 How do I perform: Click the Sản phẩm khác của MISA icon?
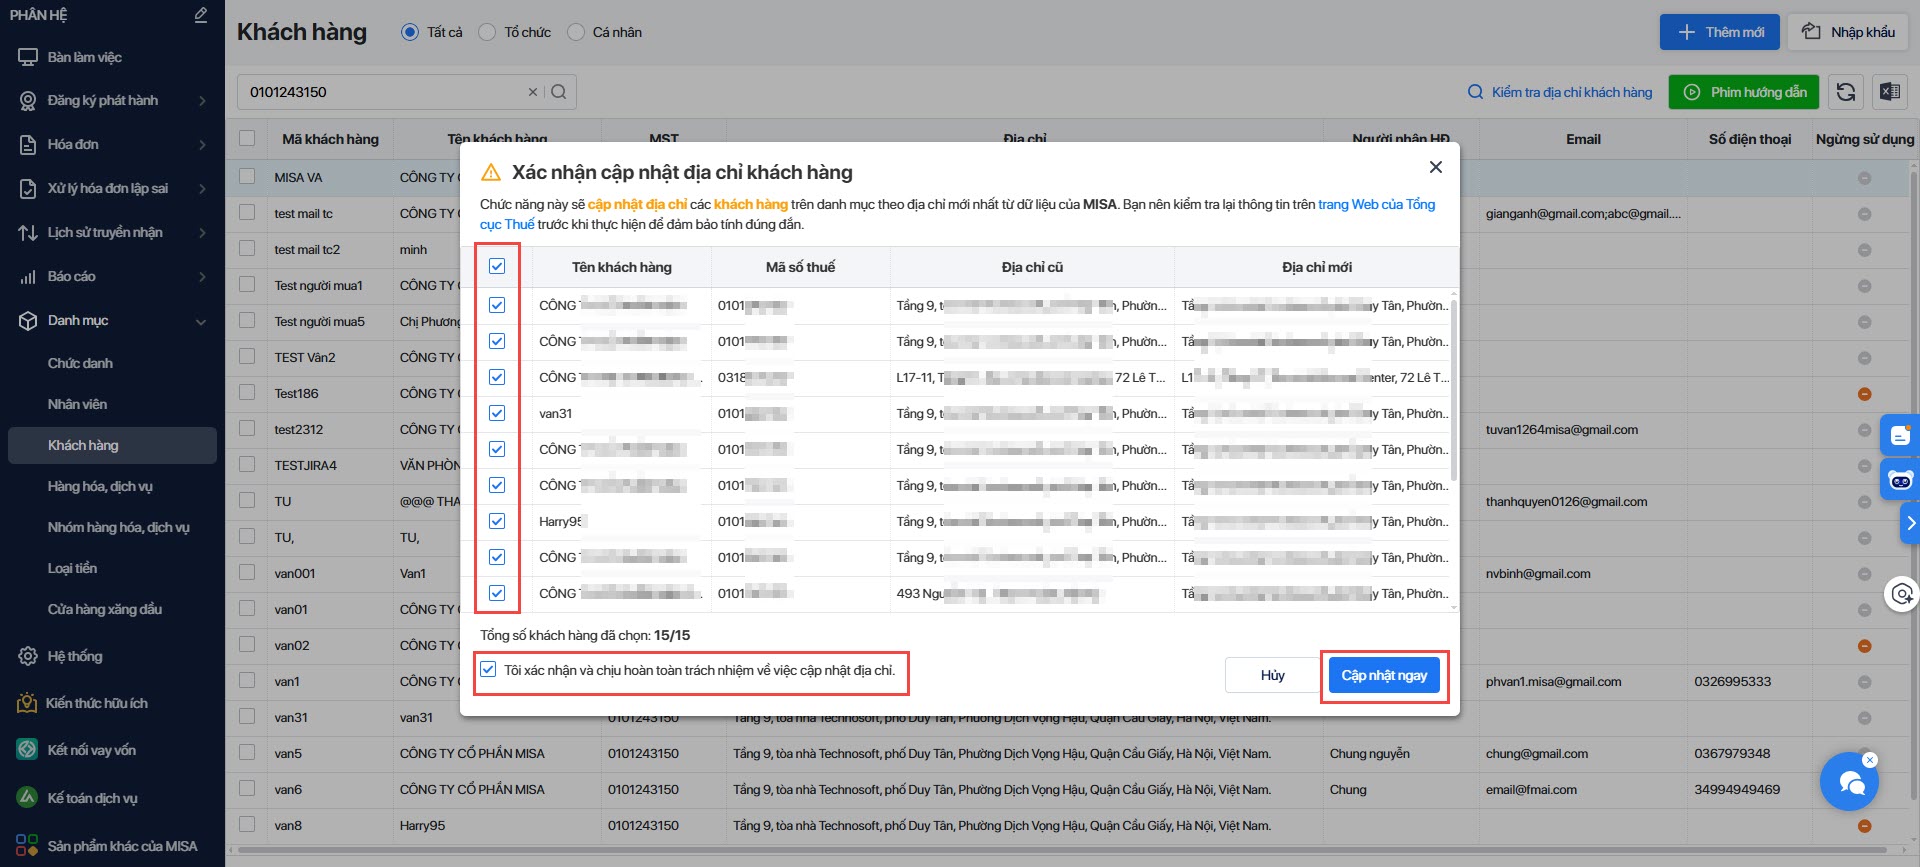[28, 845]
